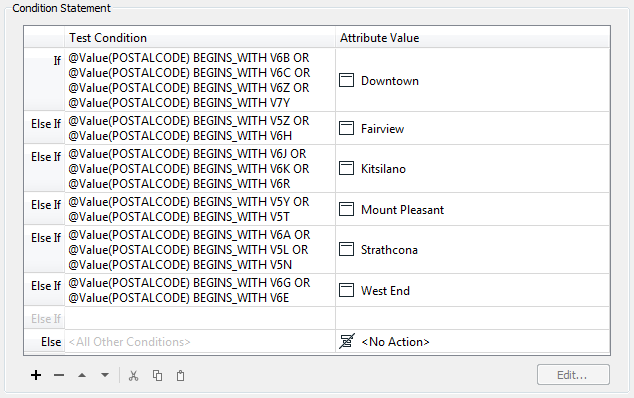Click the empty Else If test condition cell

[x=200, y=318]
